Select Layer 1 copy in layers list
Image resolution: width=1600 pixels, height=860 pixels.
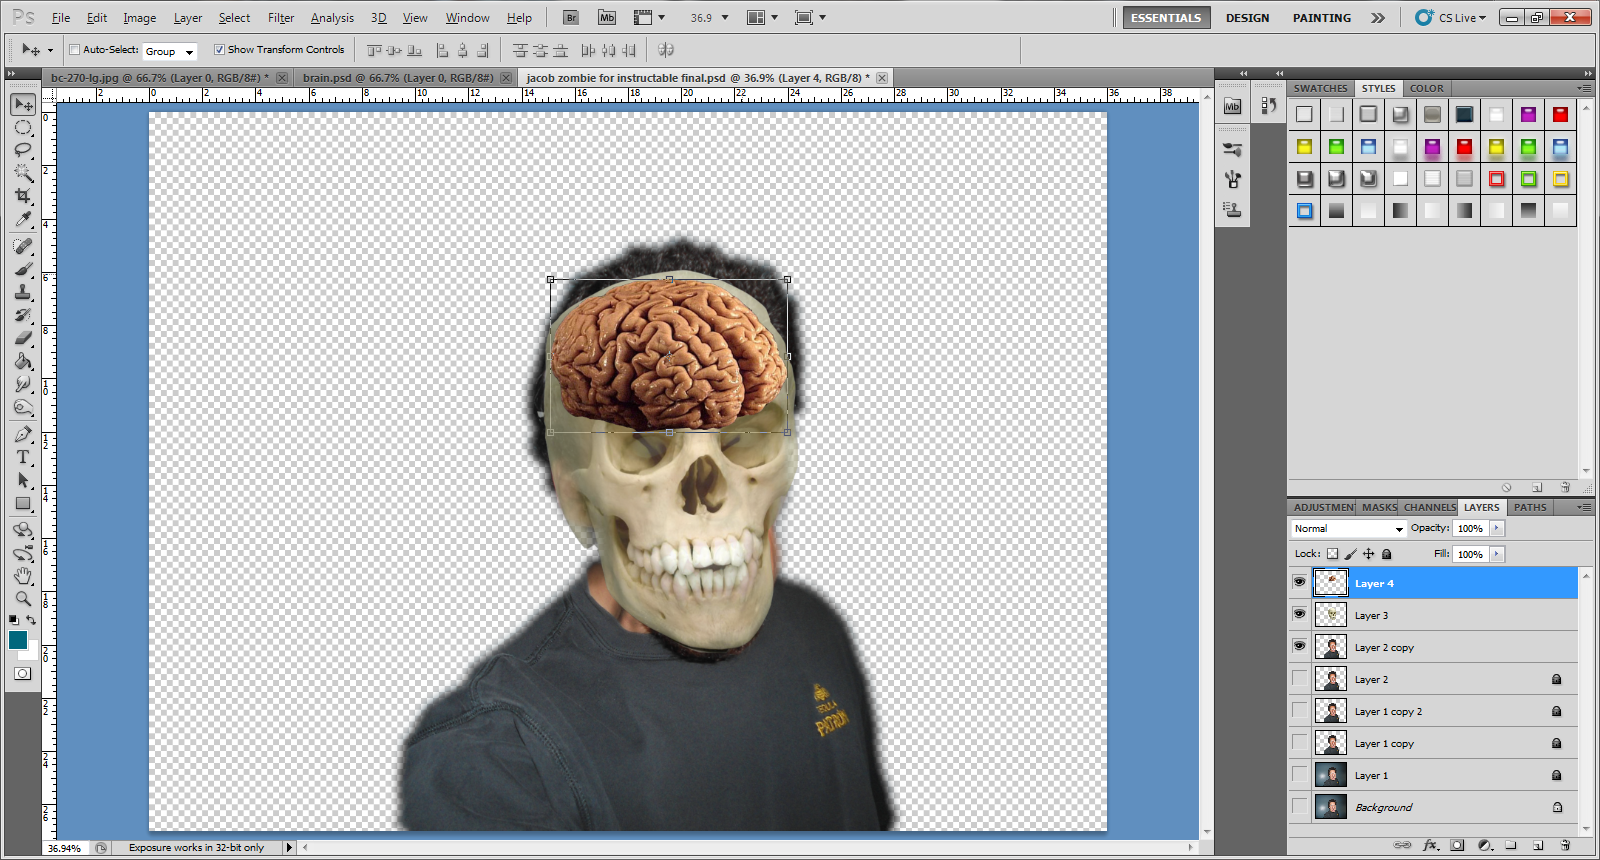[x=1434, y=743]
